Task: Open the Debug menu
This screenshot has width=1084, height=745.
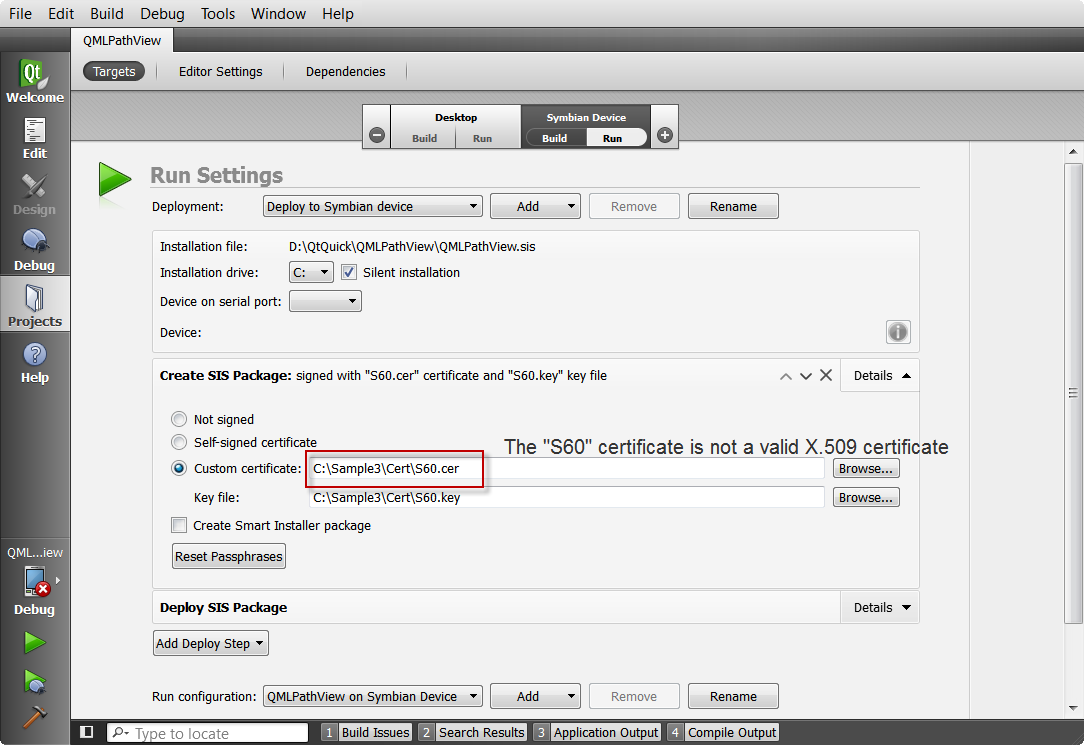Action: point(162,14)
